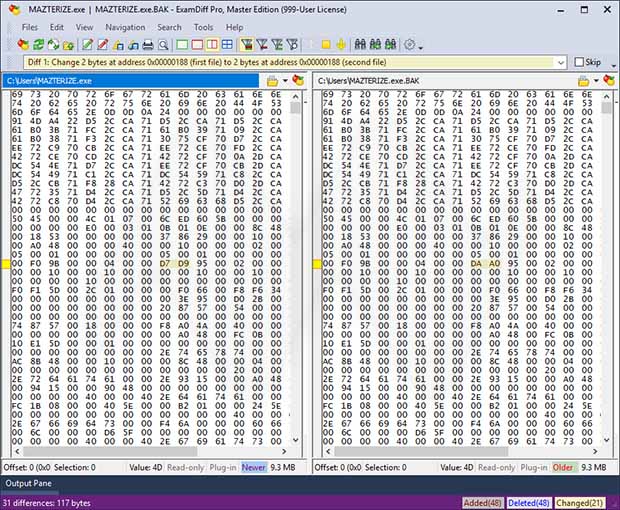The height and width of the screenshot is (510, 620).
Task: Click left pane browse folder icon
Action: point(272,81)
